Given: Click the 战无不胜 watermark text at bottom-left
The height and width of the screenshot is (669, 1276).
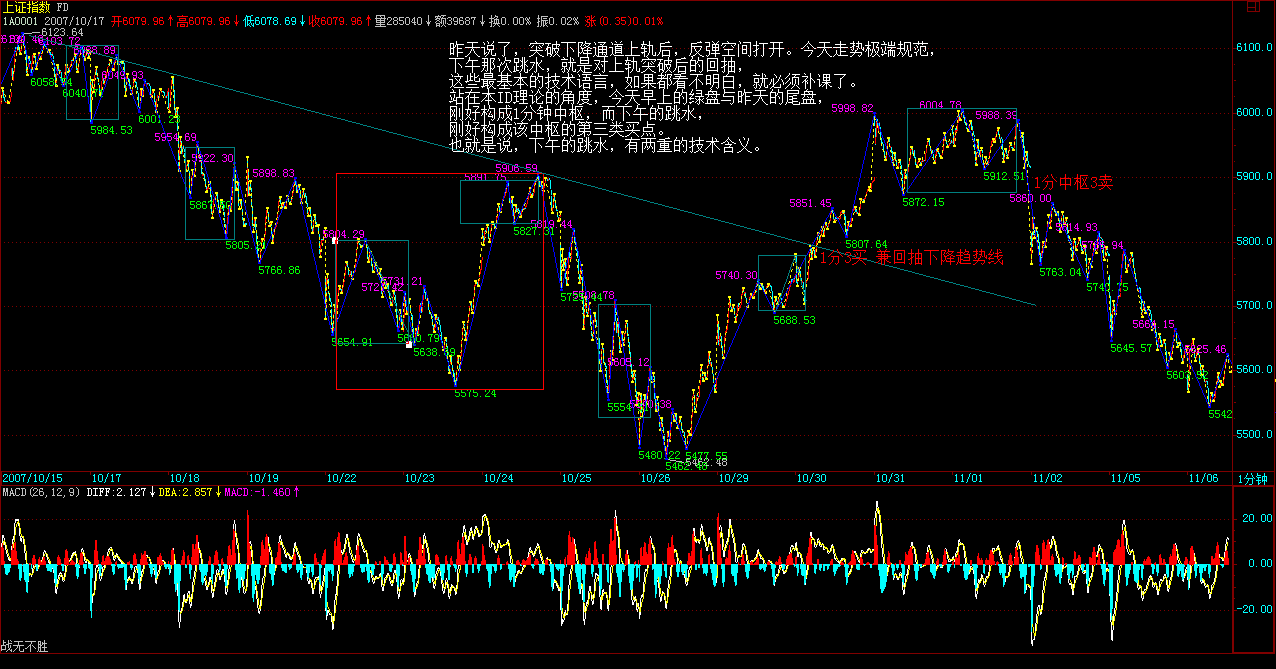Looking at the screenshot, I should pyautogui.click(x=24, y=647).
